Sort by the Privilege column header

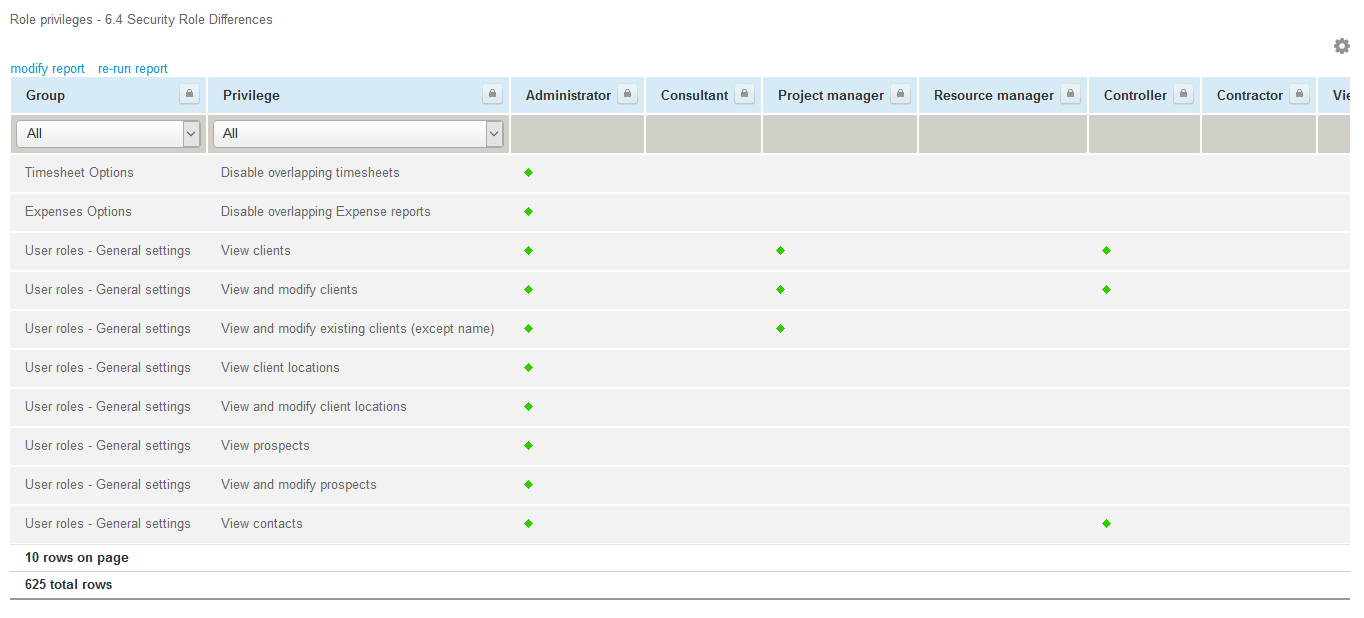251,95
